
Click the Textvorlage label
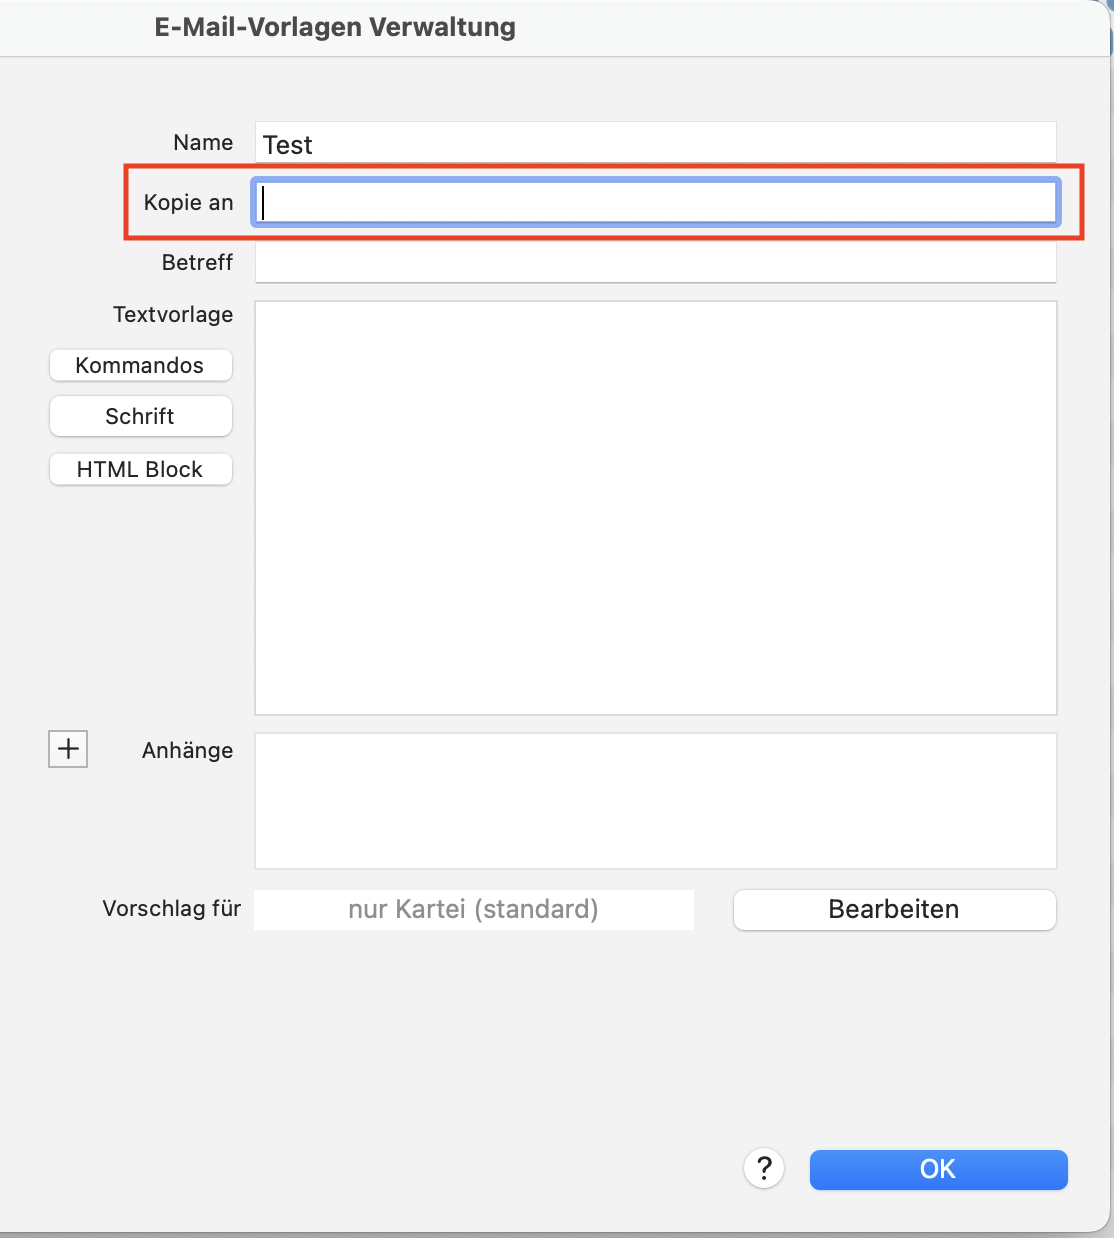pos(173,314)
